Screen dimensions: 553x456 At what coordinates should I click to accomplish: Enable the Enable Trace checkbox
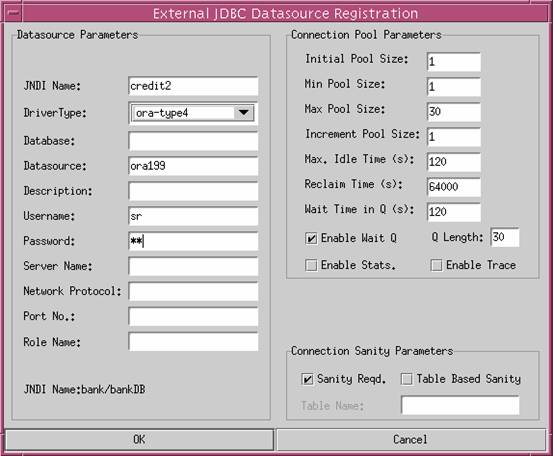coord(436,265)
